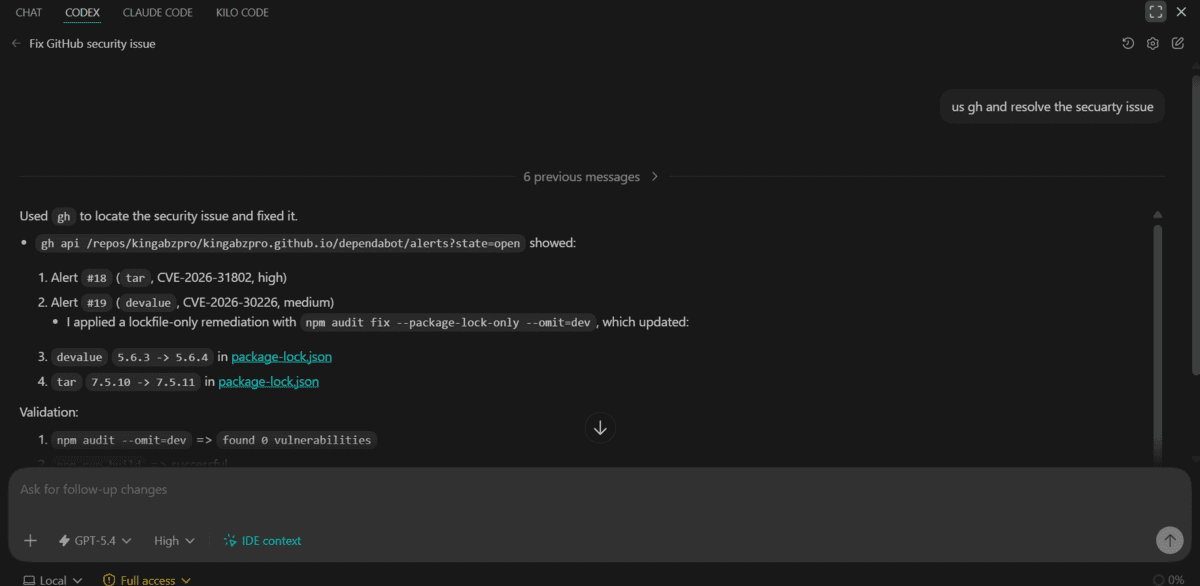Open the conversation history icon
This screenshot has height=586, width=1200.
pyautogui.click(x=1128, y=43)
